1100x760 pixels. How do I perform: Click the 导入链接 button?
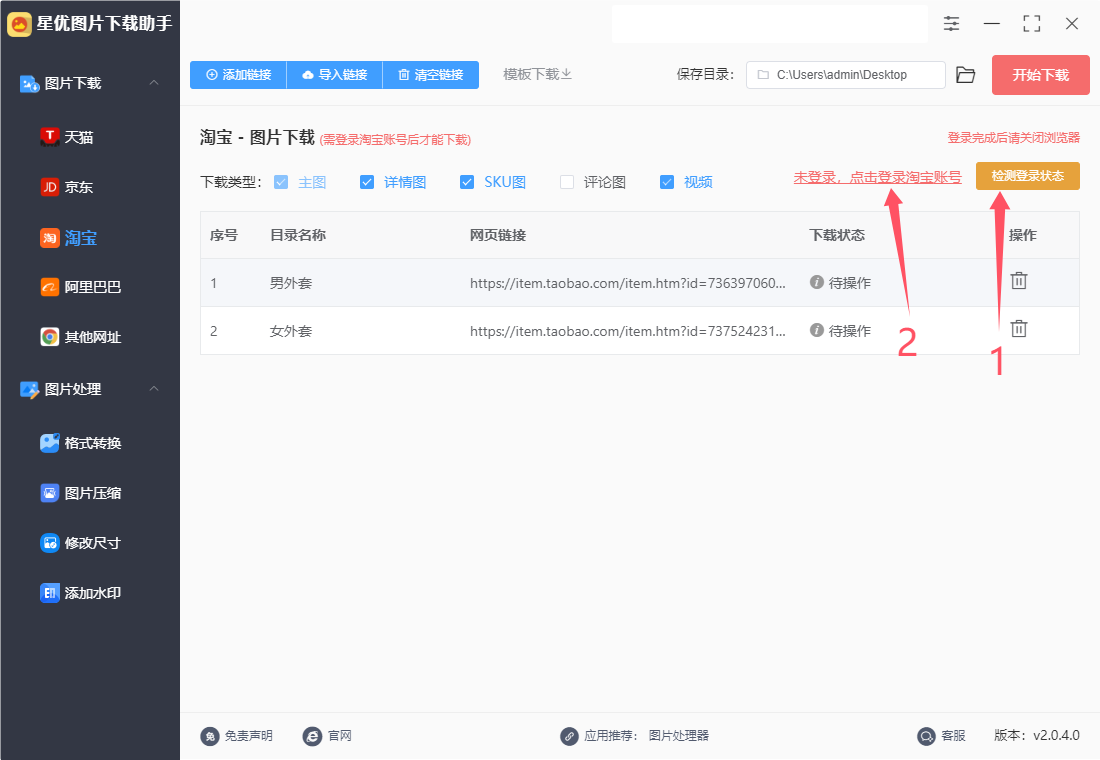335,75
